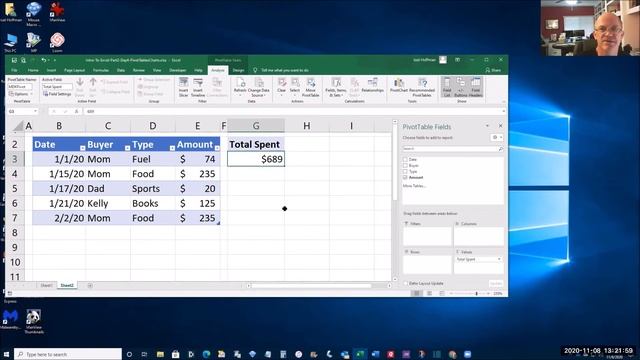Click the Share icon in Excel
The height and width of the screenshot is (360, 640).
coord(493,70)
